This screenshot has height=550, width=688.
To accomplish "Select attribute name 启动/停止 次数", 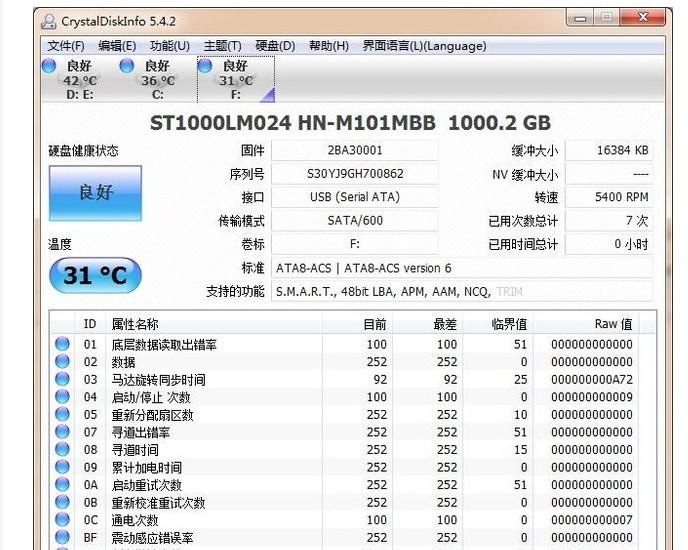I will pos(151,397).
